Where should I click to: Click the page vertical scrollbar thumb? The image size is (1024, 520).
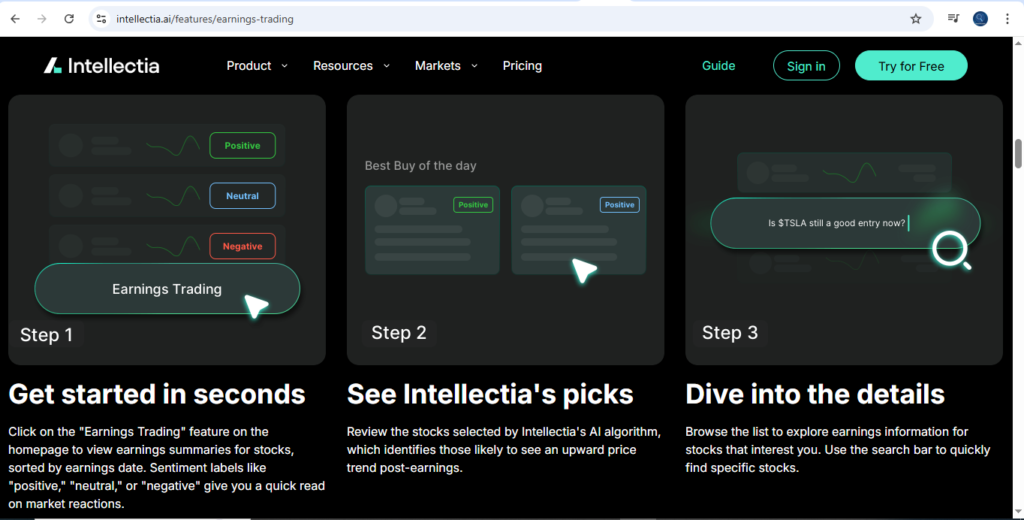1017,154
